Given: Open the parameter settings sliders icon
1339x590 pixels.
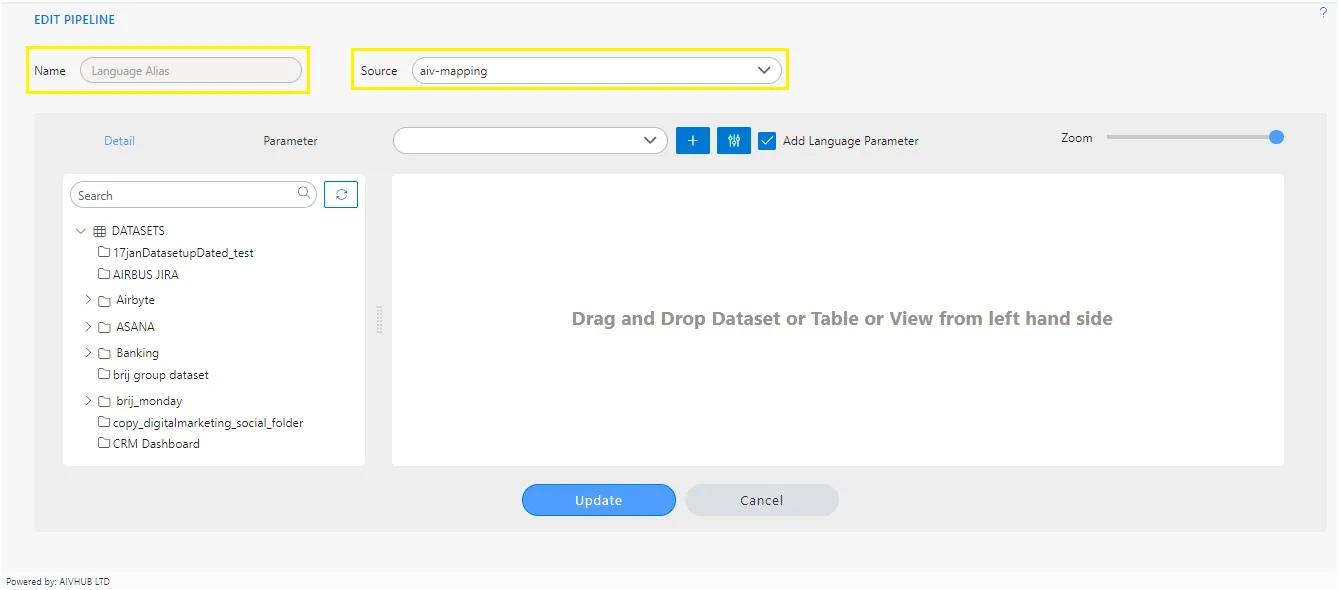Looking at the screenshot, I should coord(734,141).
